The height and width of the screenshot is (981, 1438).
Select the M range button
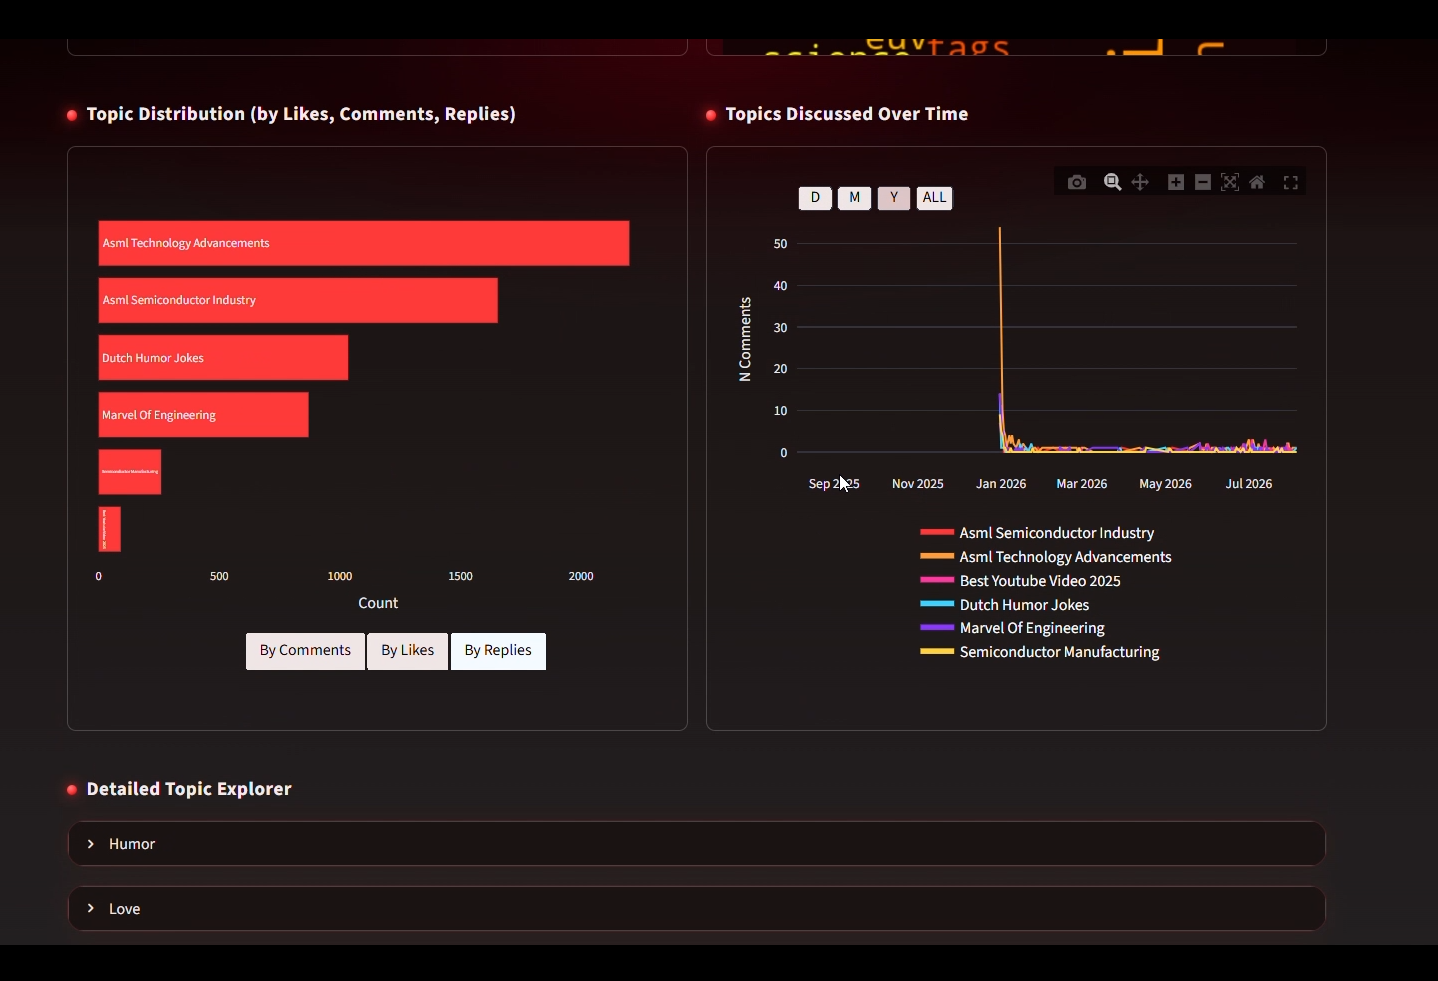(855, 198)
